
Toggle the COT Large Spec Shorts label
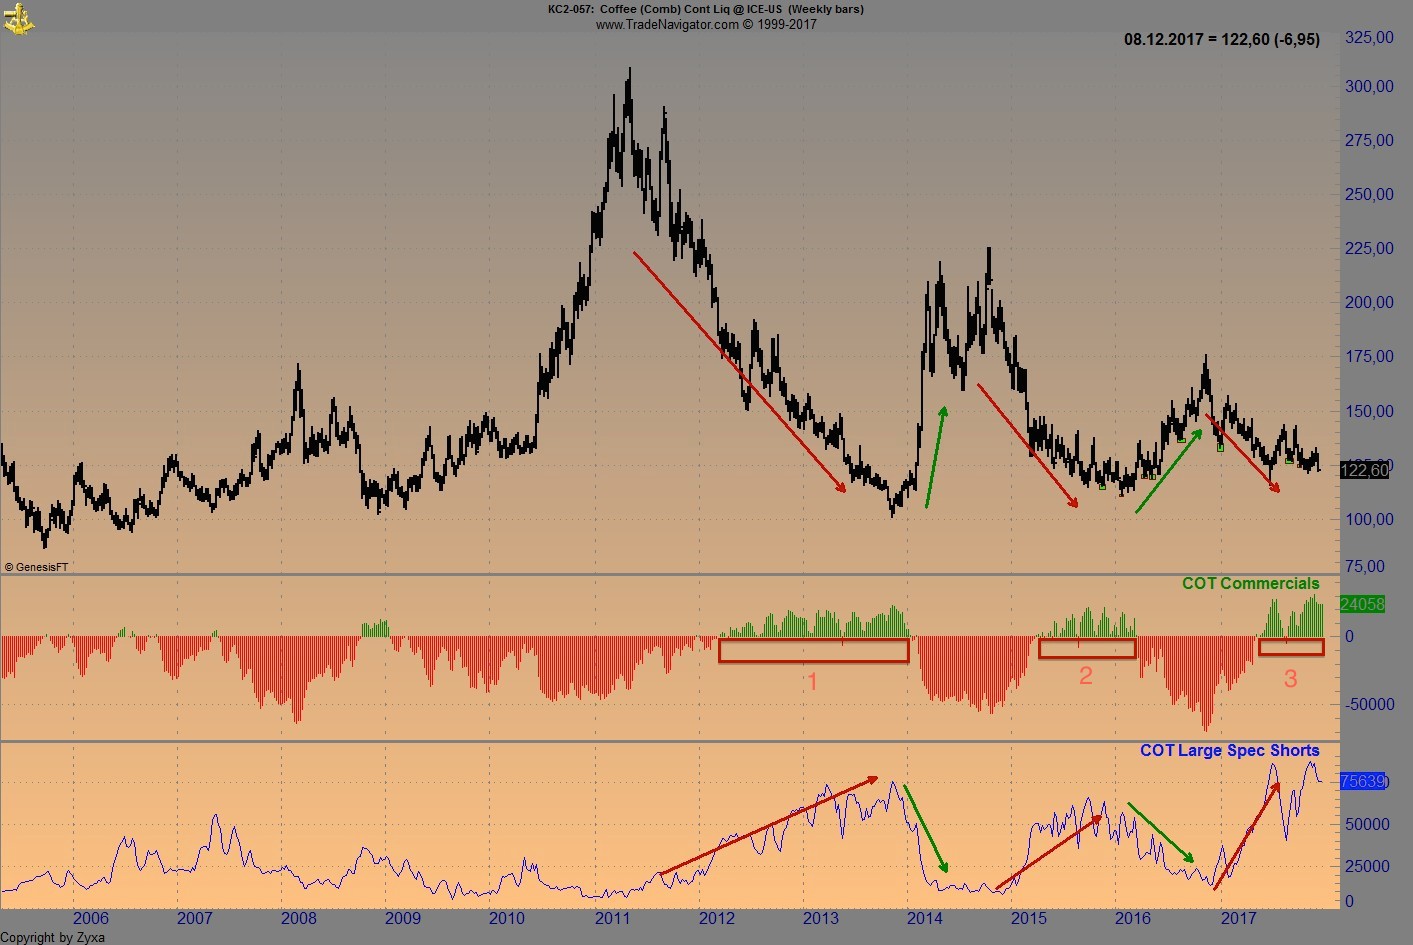(1229, 750)
